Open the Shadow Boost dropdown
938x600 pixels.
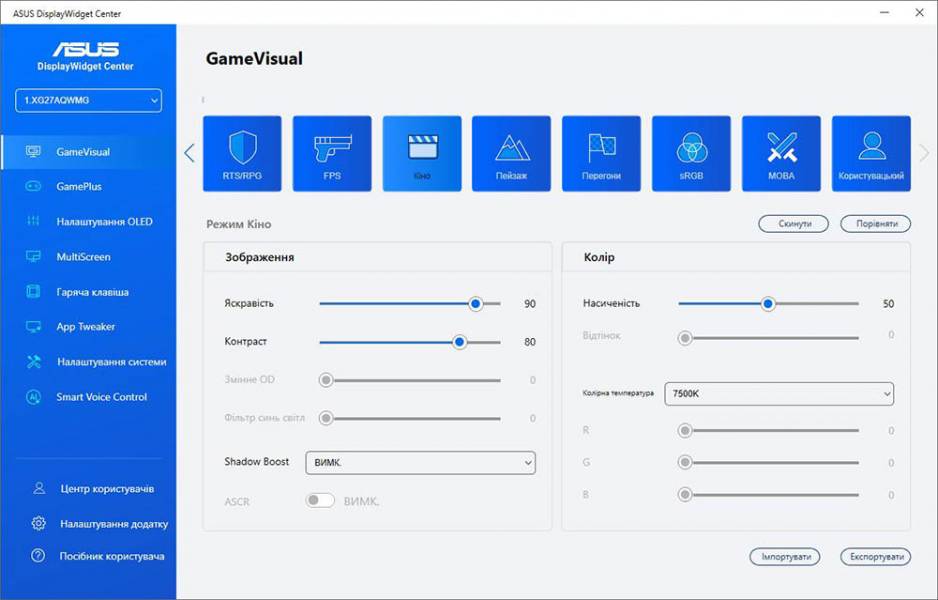[420, 462]
